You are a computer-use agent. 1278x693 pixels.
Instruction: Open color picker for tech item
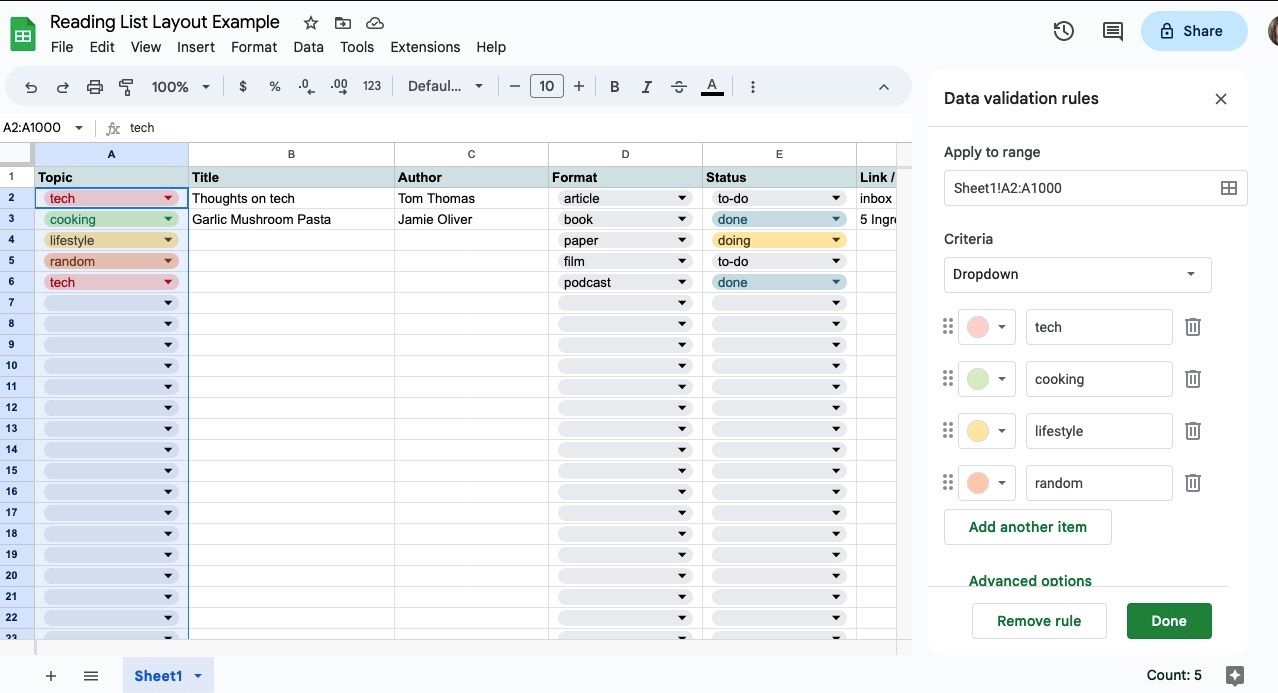tap(987, 327)
